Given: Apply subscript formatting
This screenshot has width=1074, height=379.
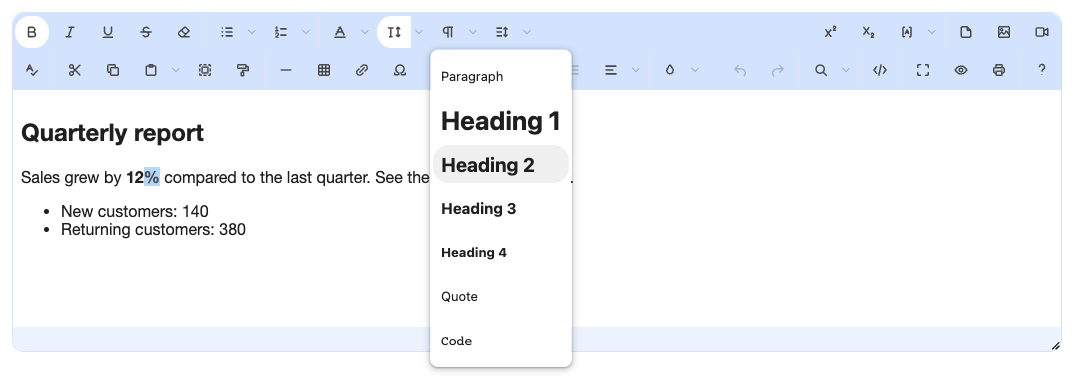Looking at the screenshot, I should click(869, 32).
